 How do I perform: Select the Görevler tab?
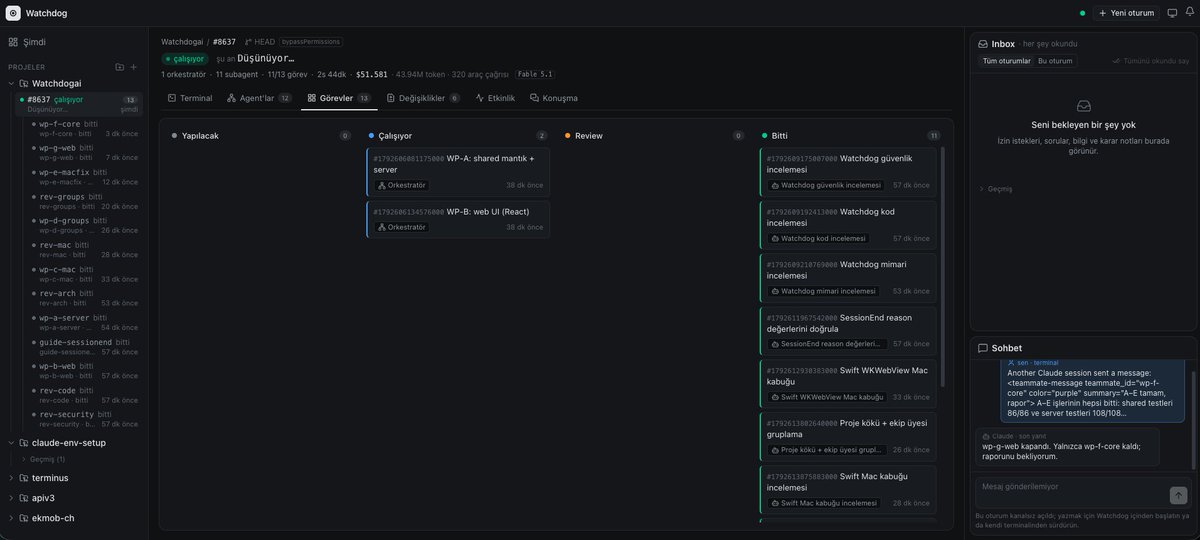pyautogui.click(x=339, y=98)
